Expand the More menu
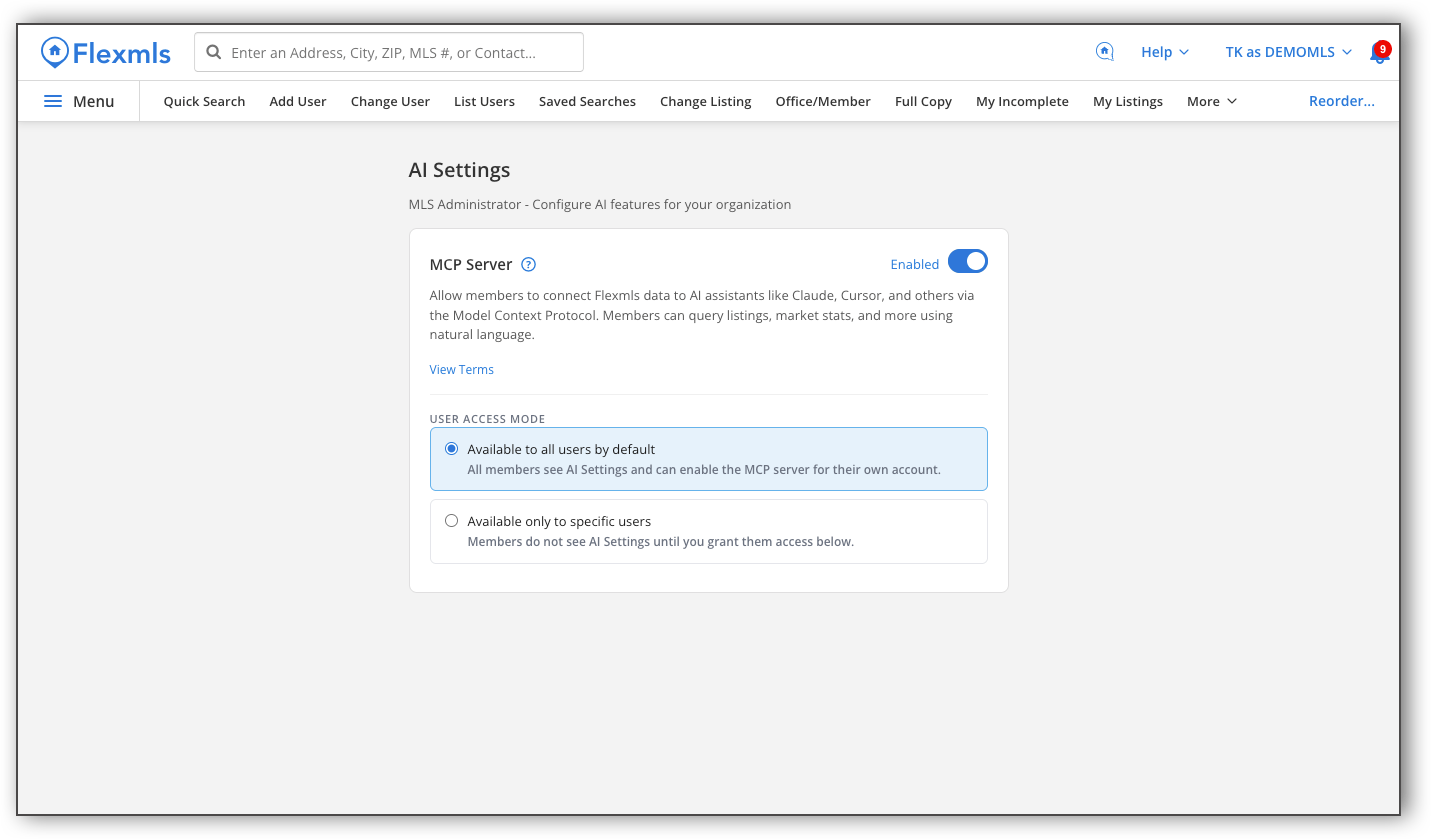 (x=1212, y=101)
